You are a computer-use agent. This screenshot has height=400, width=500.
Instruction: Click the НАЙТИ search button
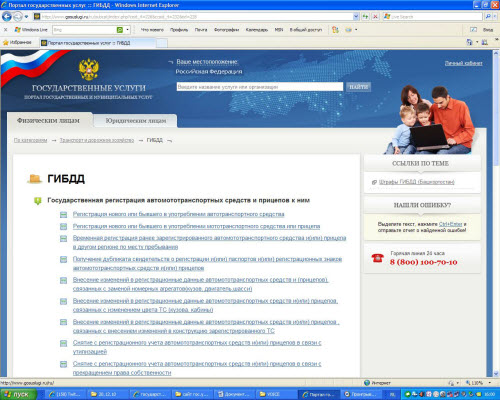[x=358, y=87]
